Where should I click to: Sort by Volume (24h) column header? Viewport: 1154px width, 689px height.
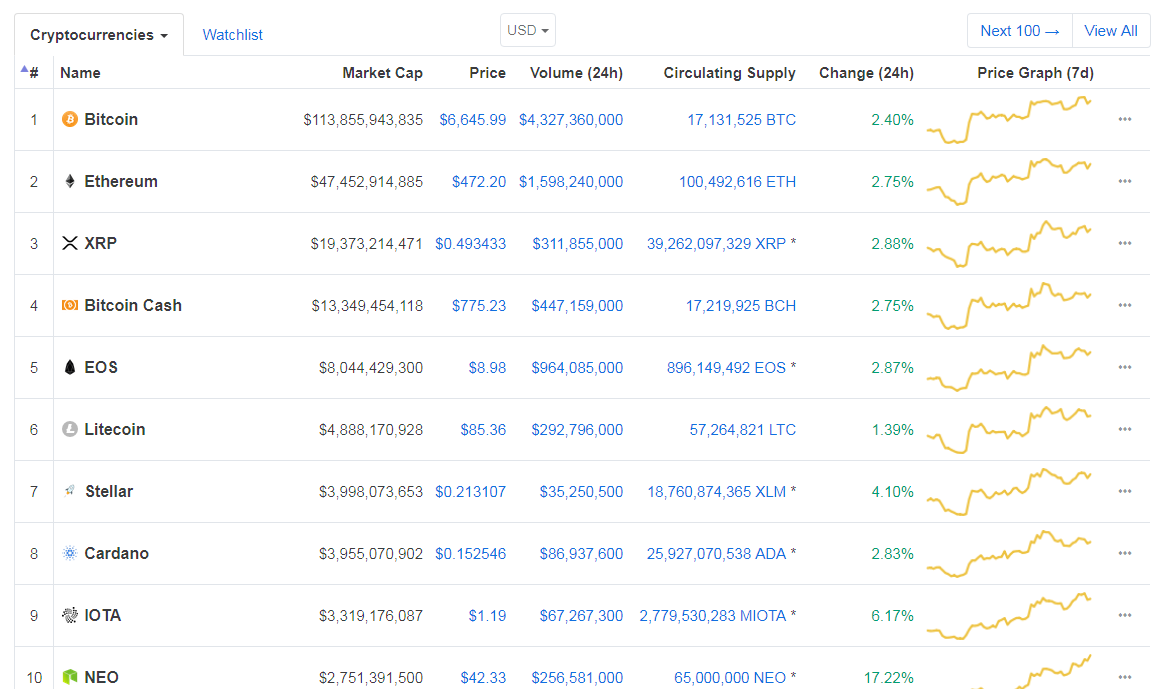pos(576,73)
